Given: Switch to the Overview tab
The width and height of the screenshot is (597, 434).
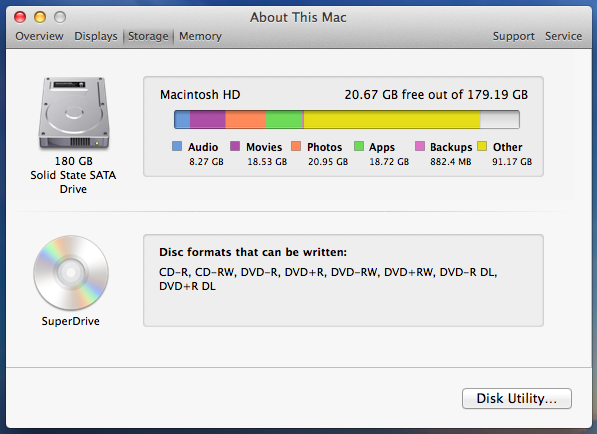Looking at the screenshot, I should tap(39, 36).
